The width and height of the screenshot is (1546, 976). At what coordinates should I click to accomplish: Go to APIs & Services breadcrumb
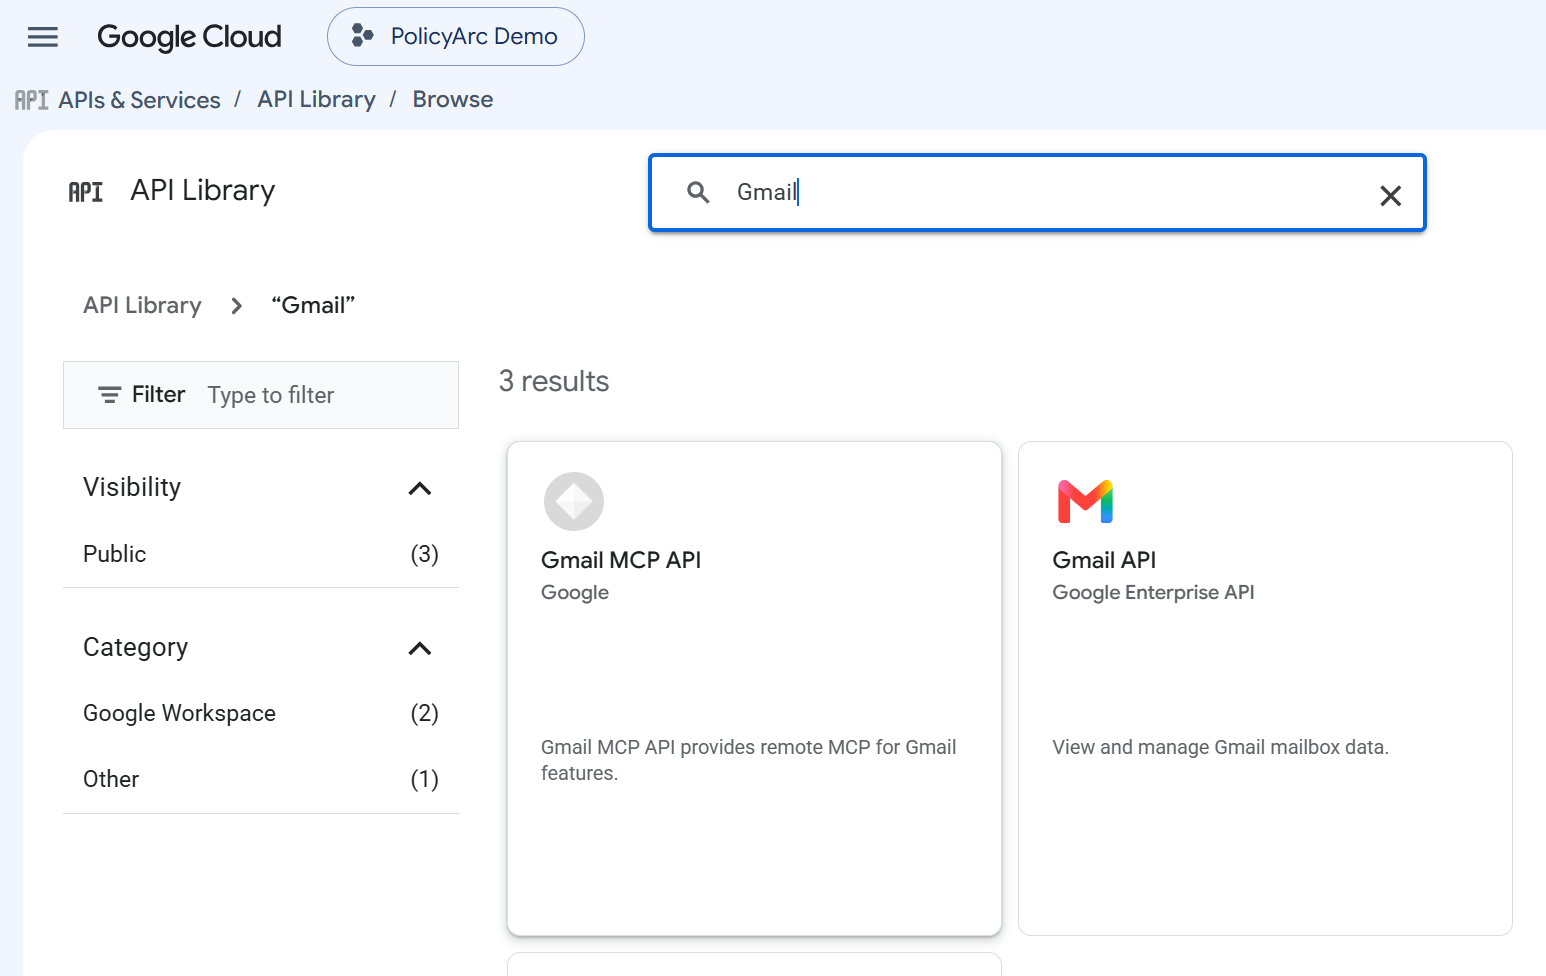click(139, 100)
